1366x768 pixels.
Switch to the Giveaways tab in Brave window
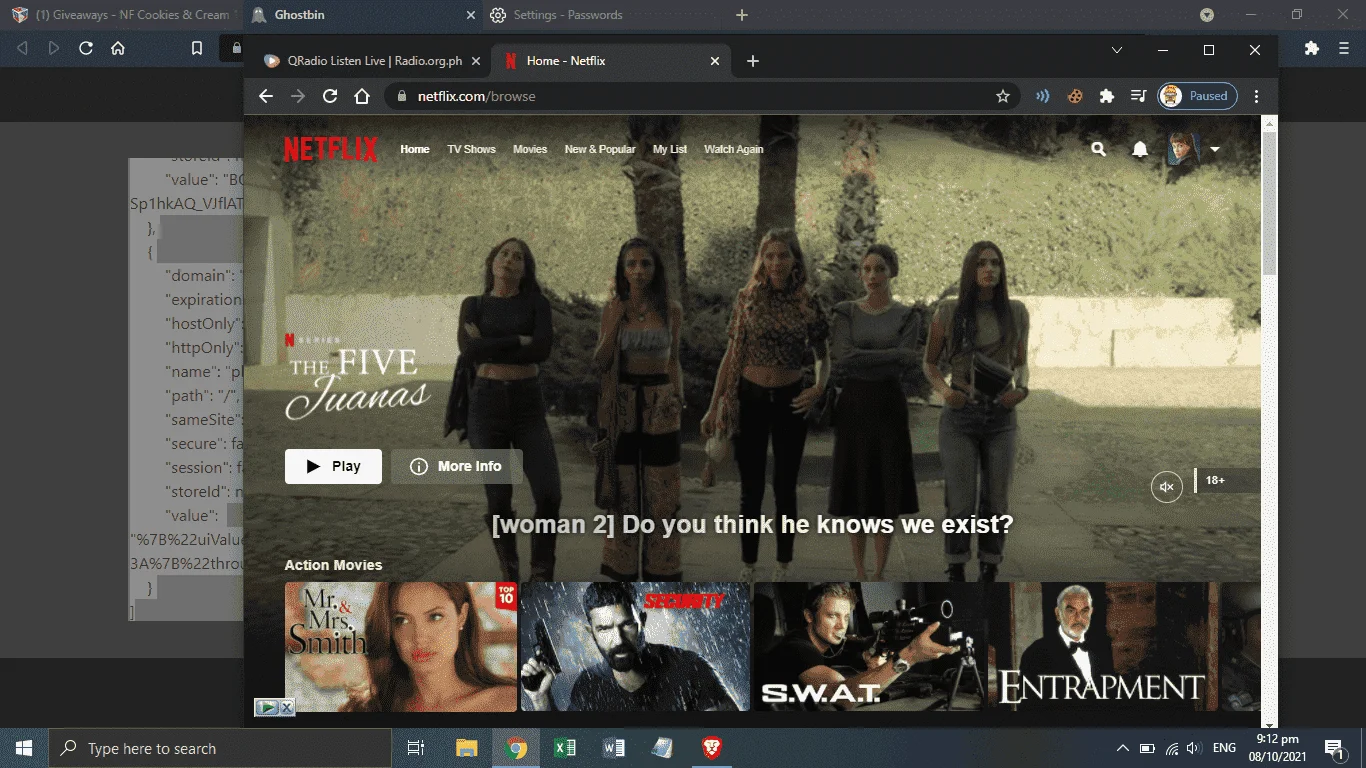coord(122,15)
